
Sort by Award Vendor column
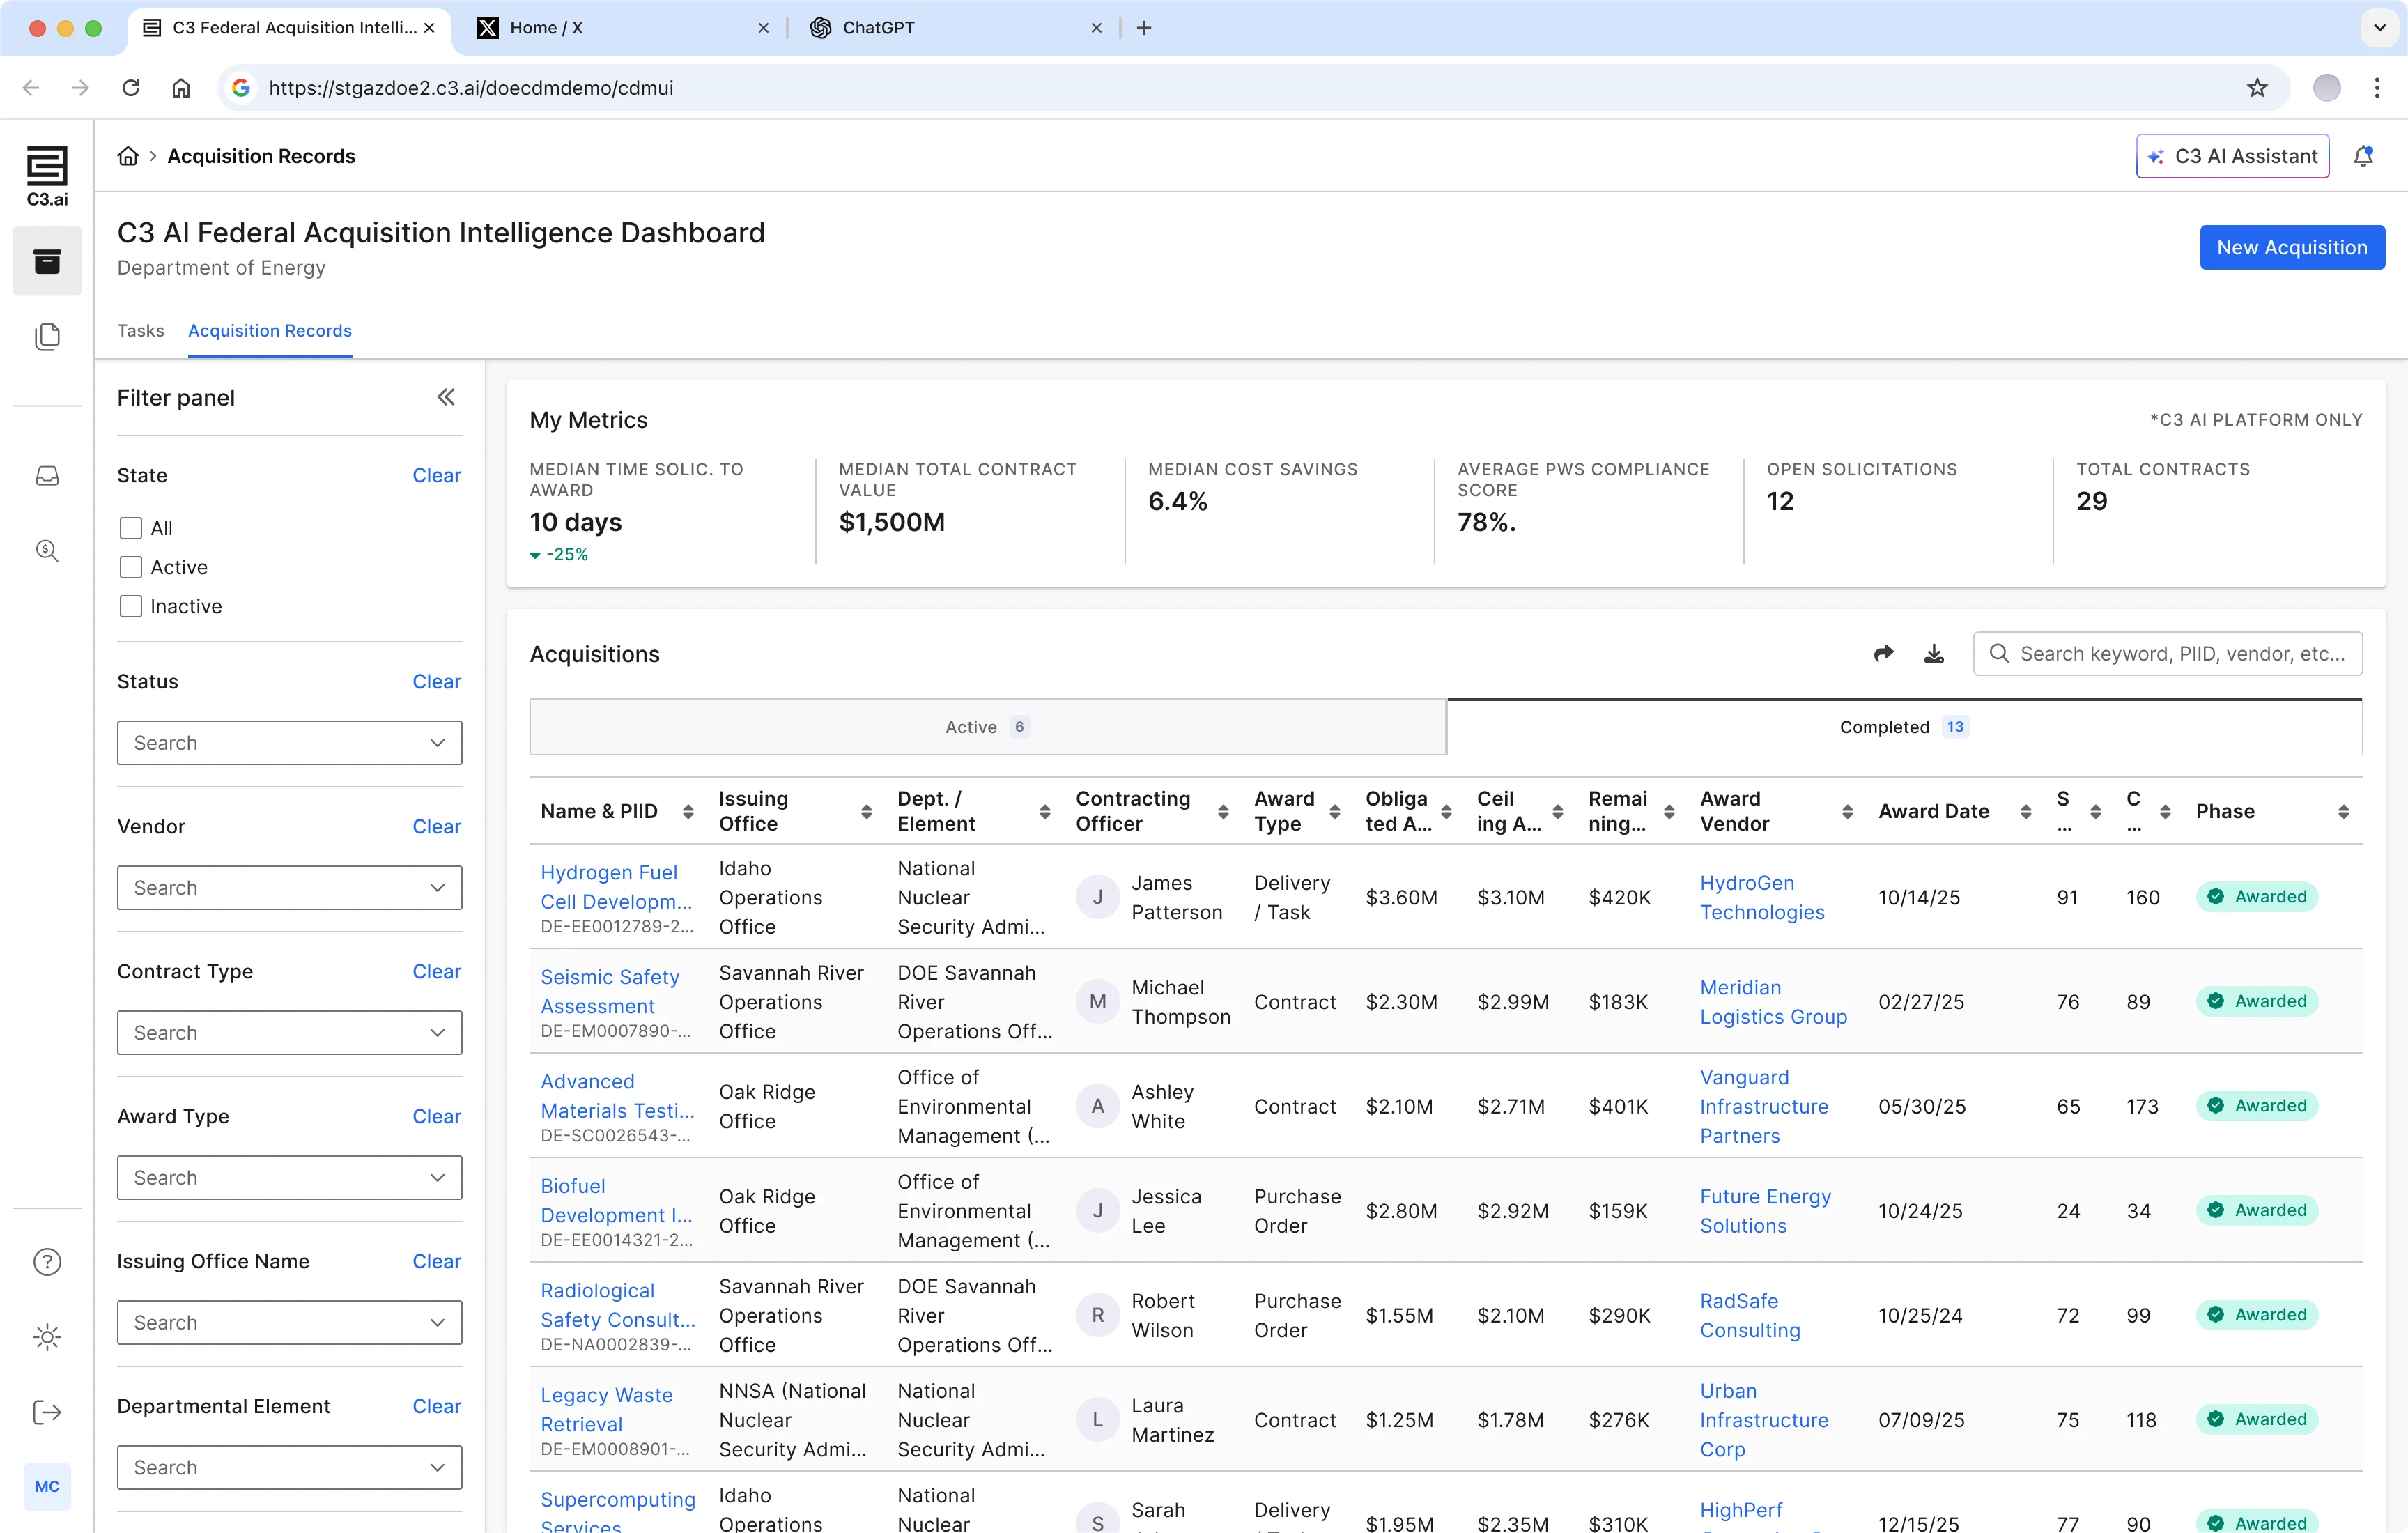1847,811
